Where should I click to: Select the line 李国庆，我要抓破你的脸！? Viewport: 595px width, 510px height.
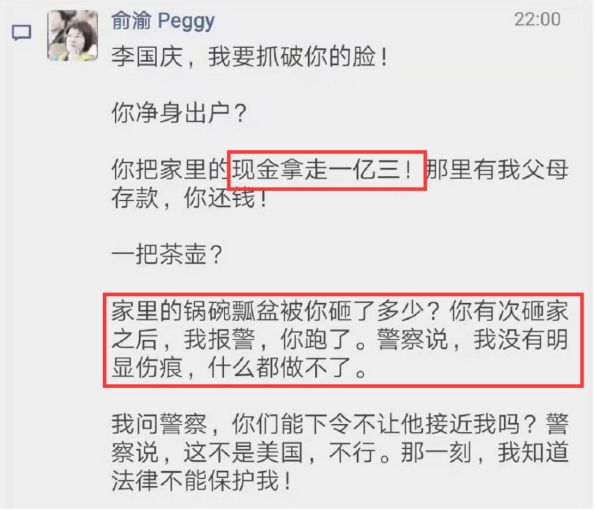click(x=249, y=57)
